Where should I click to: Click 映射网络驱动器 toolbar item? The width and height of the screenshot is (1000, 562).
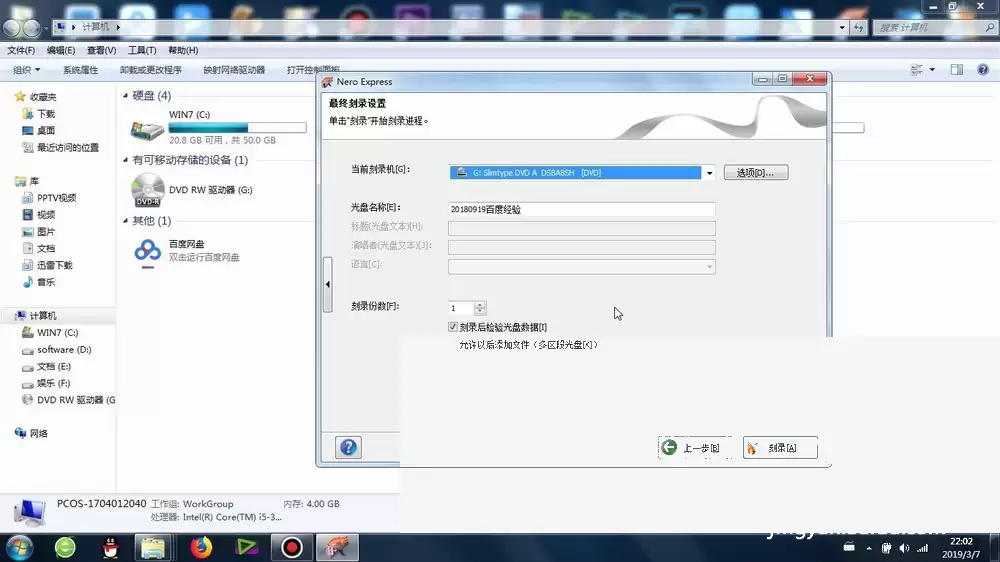coord(234,70)
